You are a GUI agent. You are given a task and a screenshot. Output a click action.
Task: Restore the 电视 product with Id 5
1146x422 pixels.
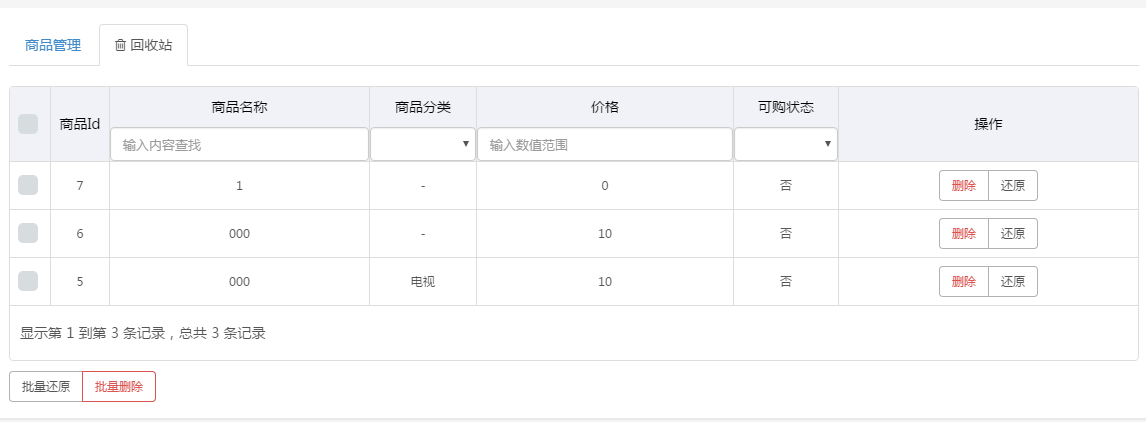tap(1013, 282)
